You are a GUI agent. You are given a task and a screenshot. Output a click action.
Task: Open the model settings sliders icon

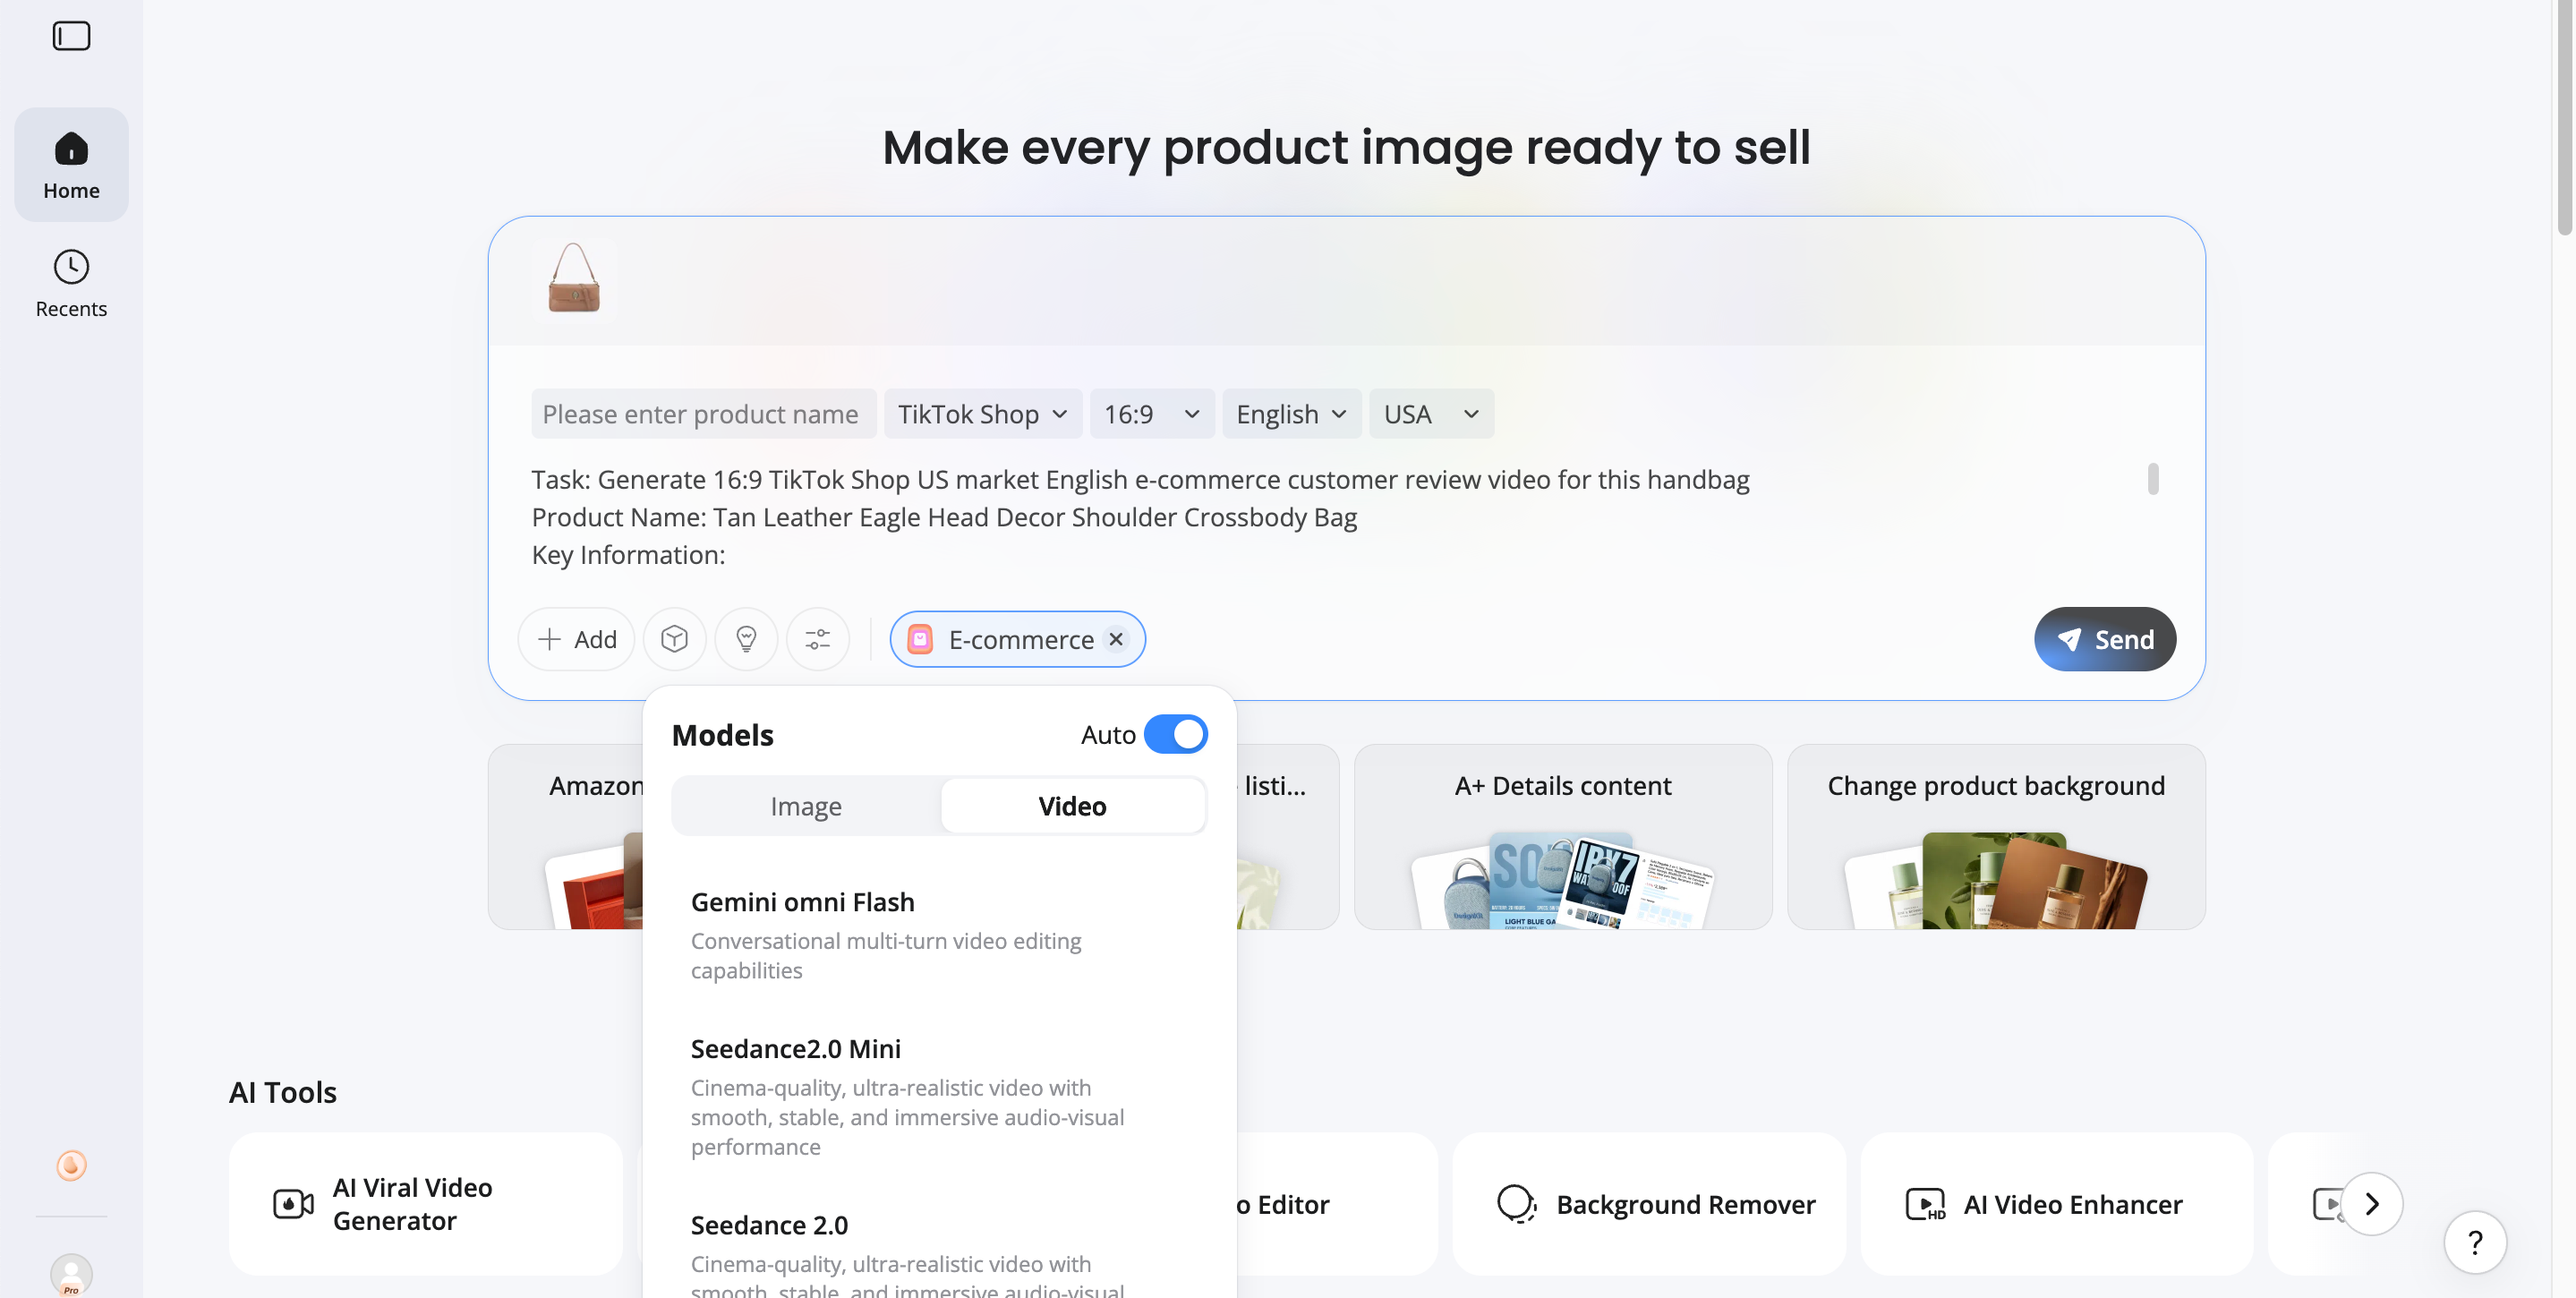click(x=818, y=639)
